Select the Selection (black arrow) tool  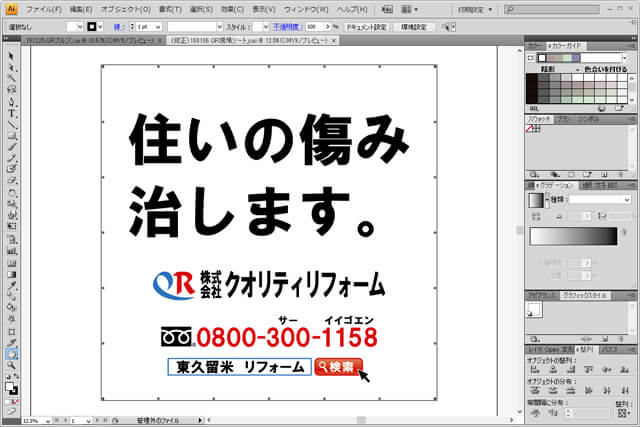11,56
